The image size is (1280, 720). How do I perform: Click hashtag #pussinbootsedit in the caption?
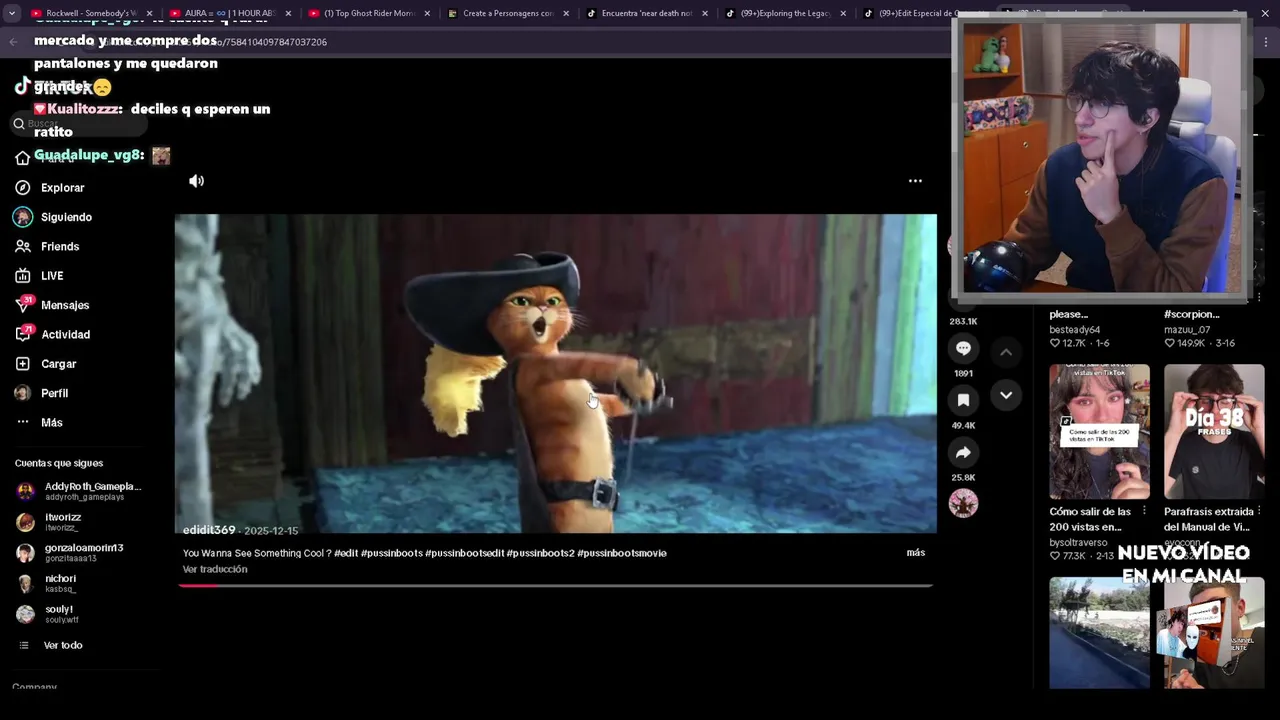[x=464, y=553]
